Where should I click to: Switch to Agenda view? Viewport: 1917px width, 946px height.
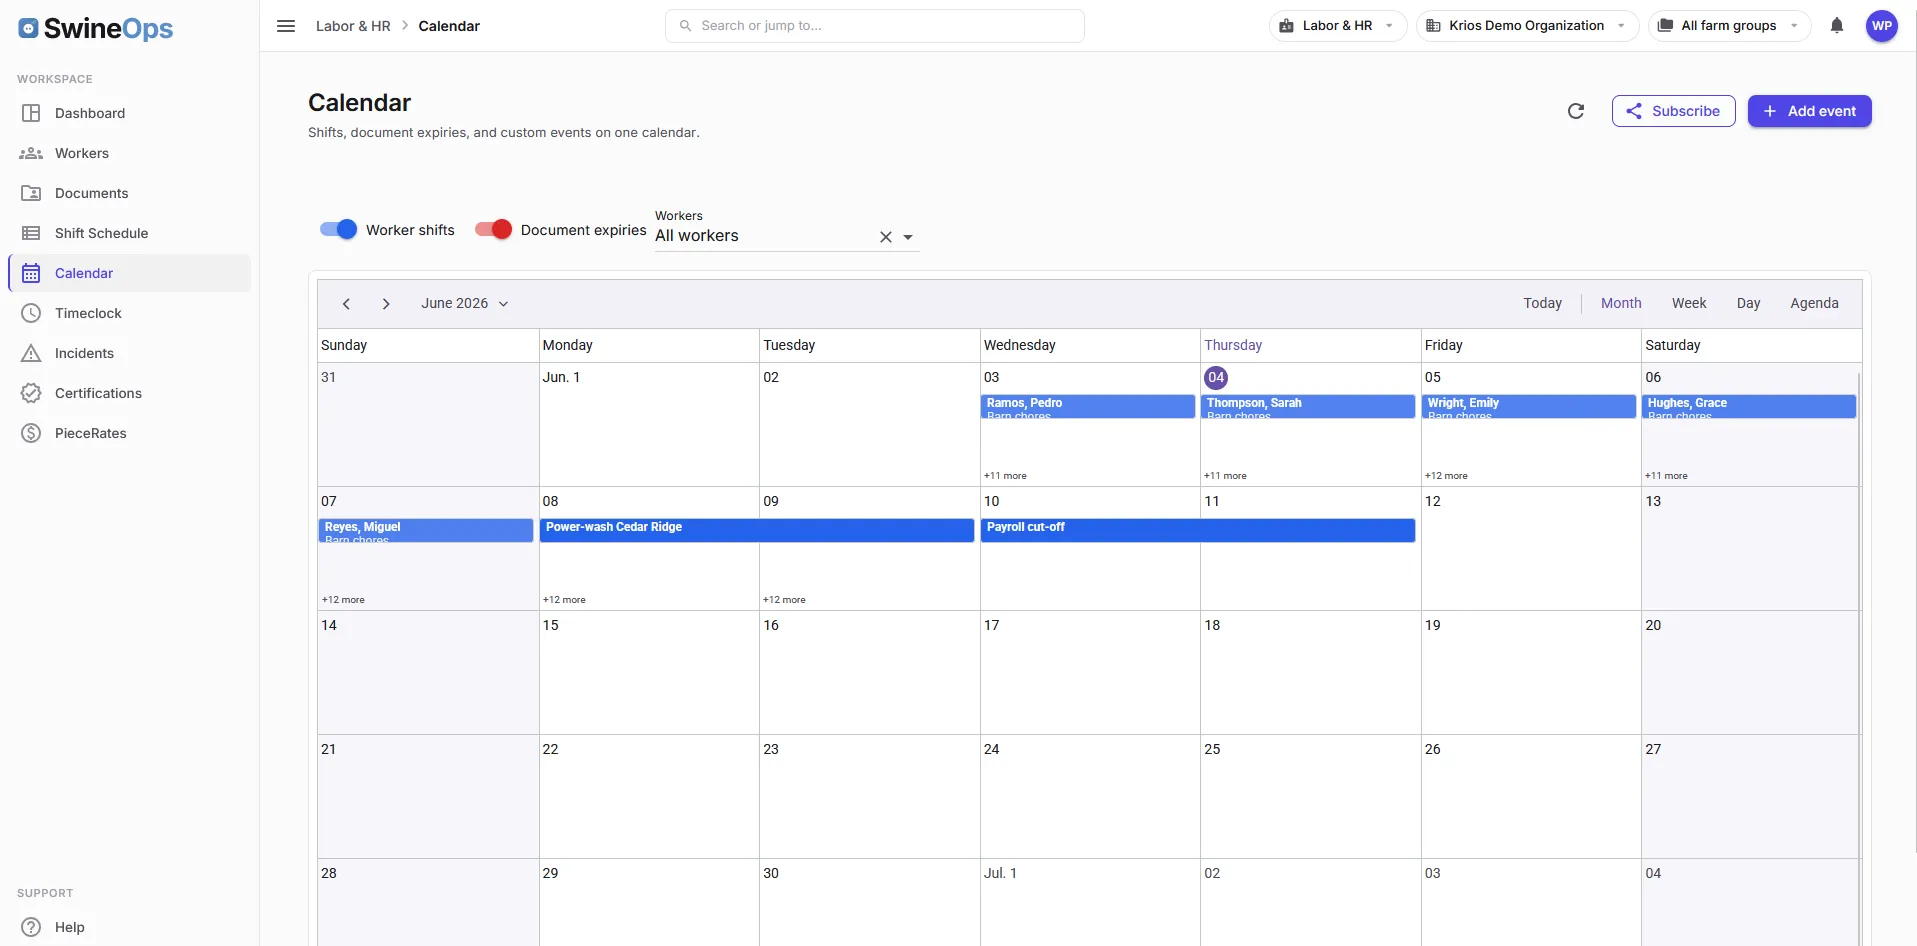[1814, 304]
